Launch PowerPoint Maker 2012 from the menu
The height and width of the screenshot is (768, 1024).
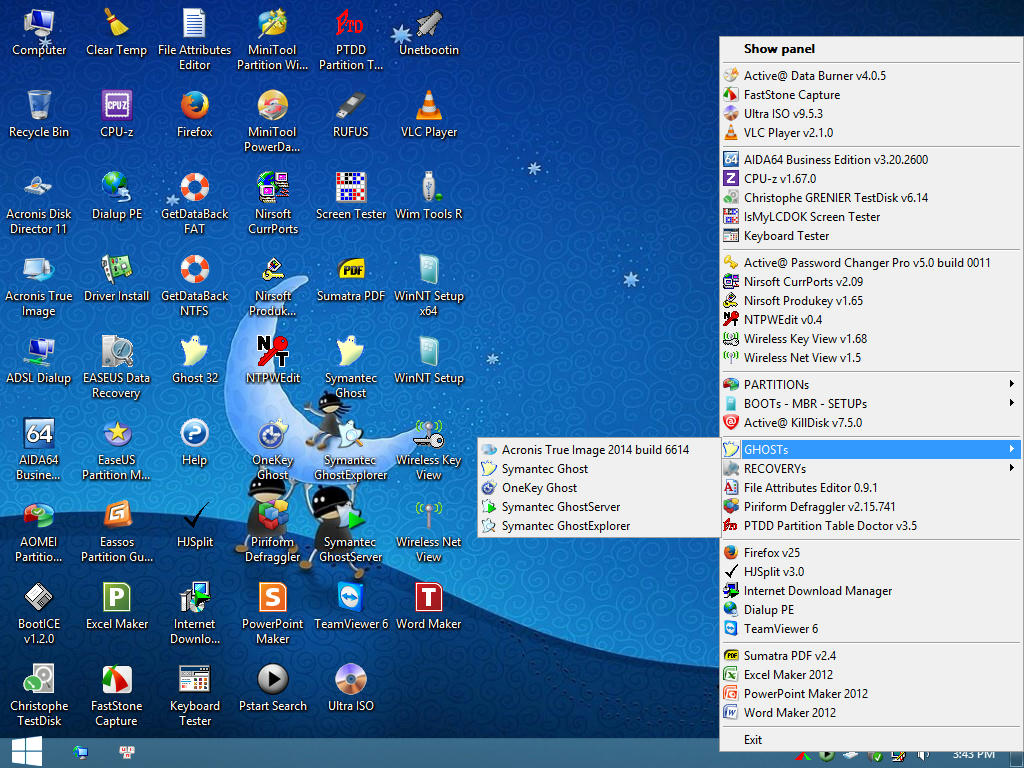[871, 694]
